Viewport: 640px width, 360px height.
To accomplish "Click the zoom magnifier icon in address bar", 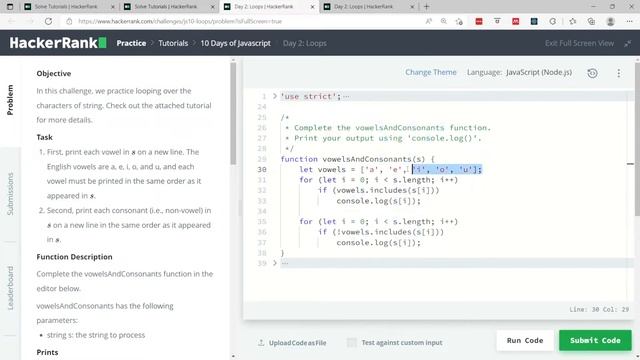I will [x=444, y=21].
